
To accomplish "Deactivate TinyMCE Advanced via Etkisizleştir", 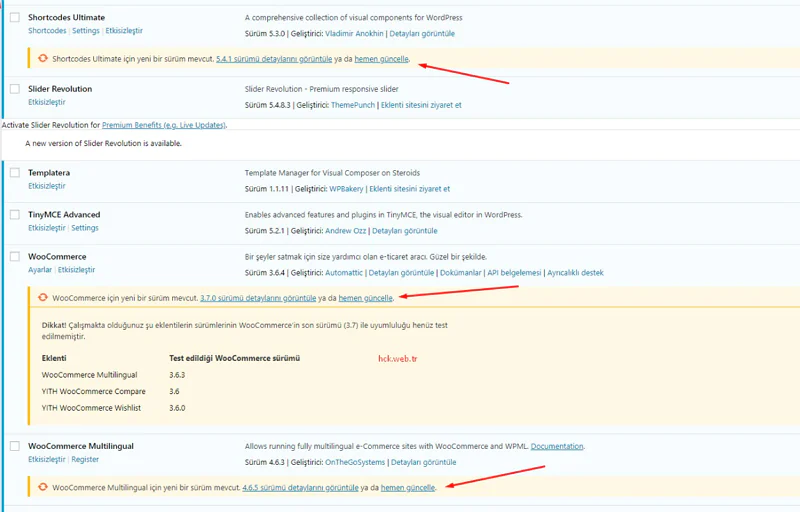I will click(x=47, y=227).
